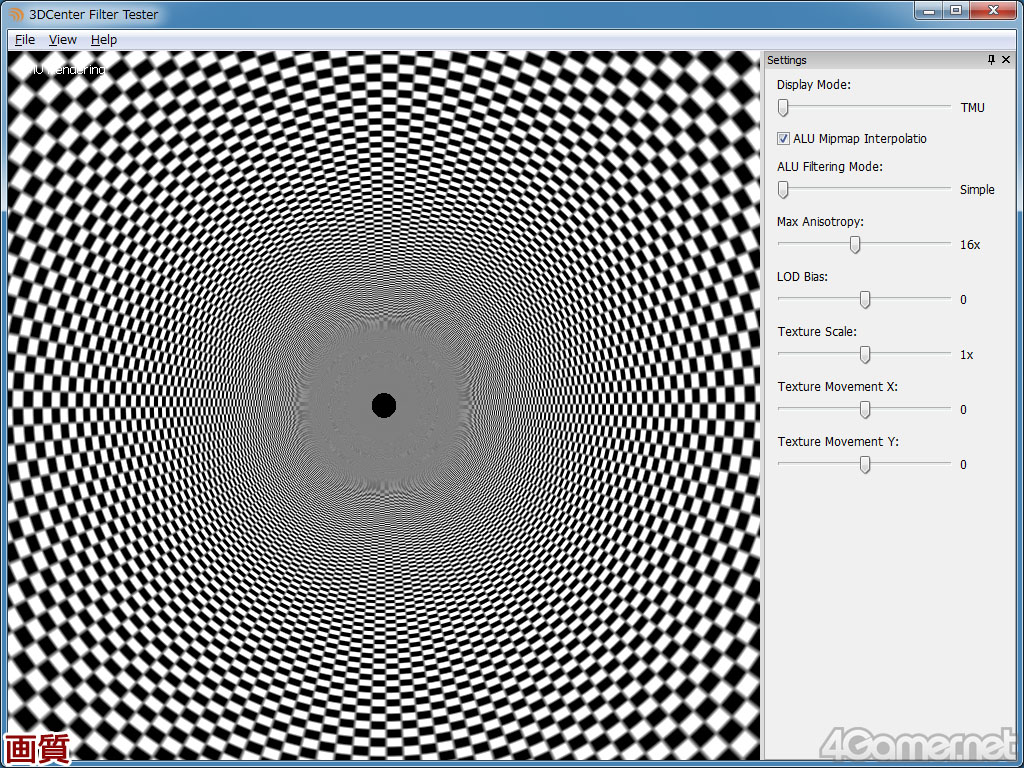Click the black center dot in the render view
Viewport: 1024px width, 768px height.
pos(384,405)
